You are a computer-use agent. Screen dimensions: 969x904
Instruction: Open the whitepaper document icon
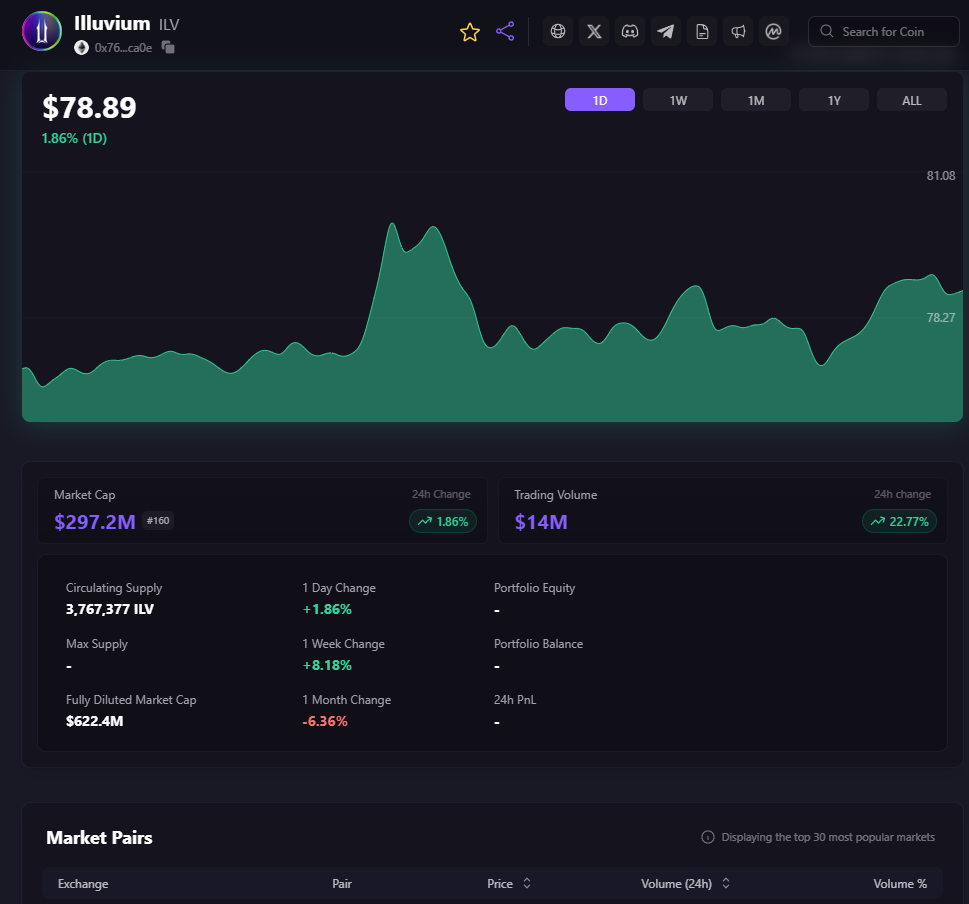702,32
